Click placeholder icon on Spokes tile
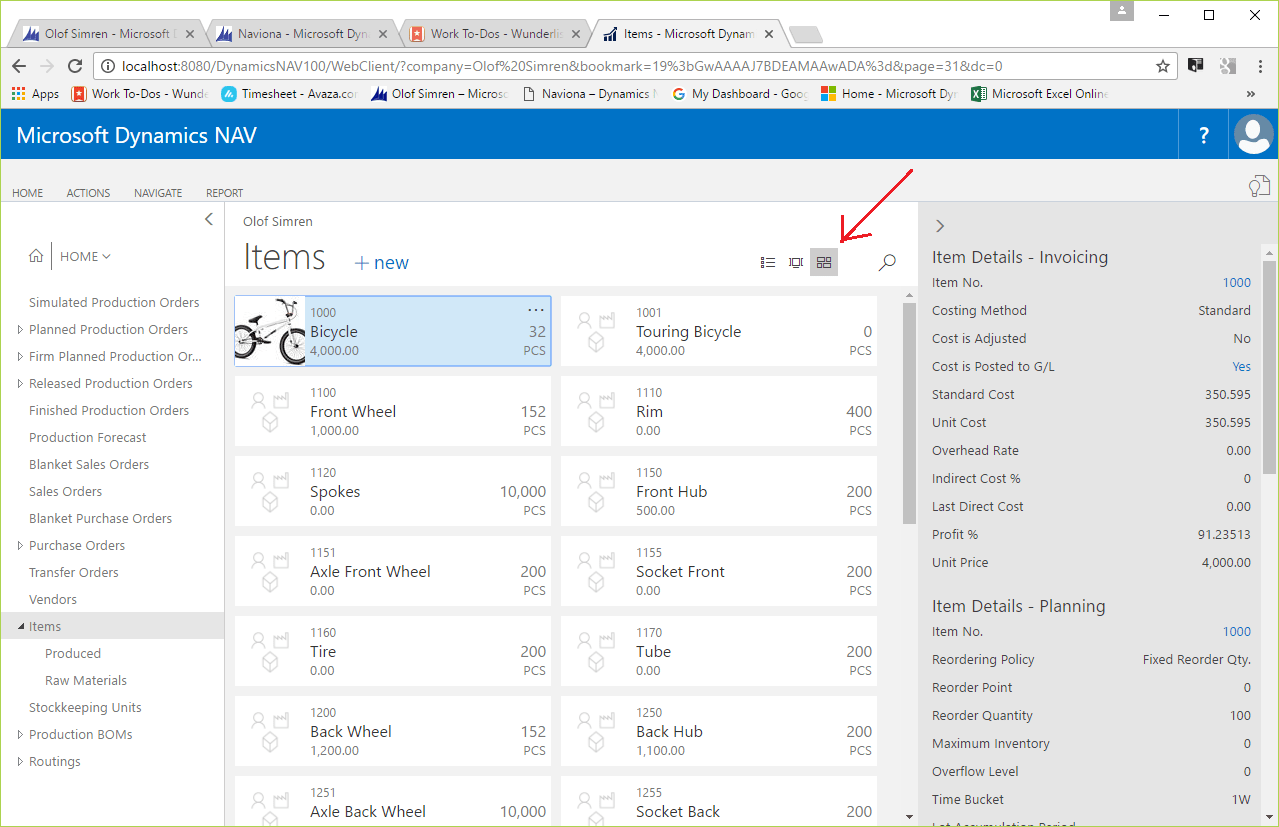The width and height of the screenshot is (1279, 827). coord(269,491)
